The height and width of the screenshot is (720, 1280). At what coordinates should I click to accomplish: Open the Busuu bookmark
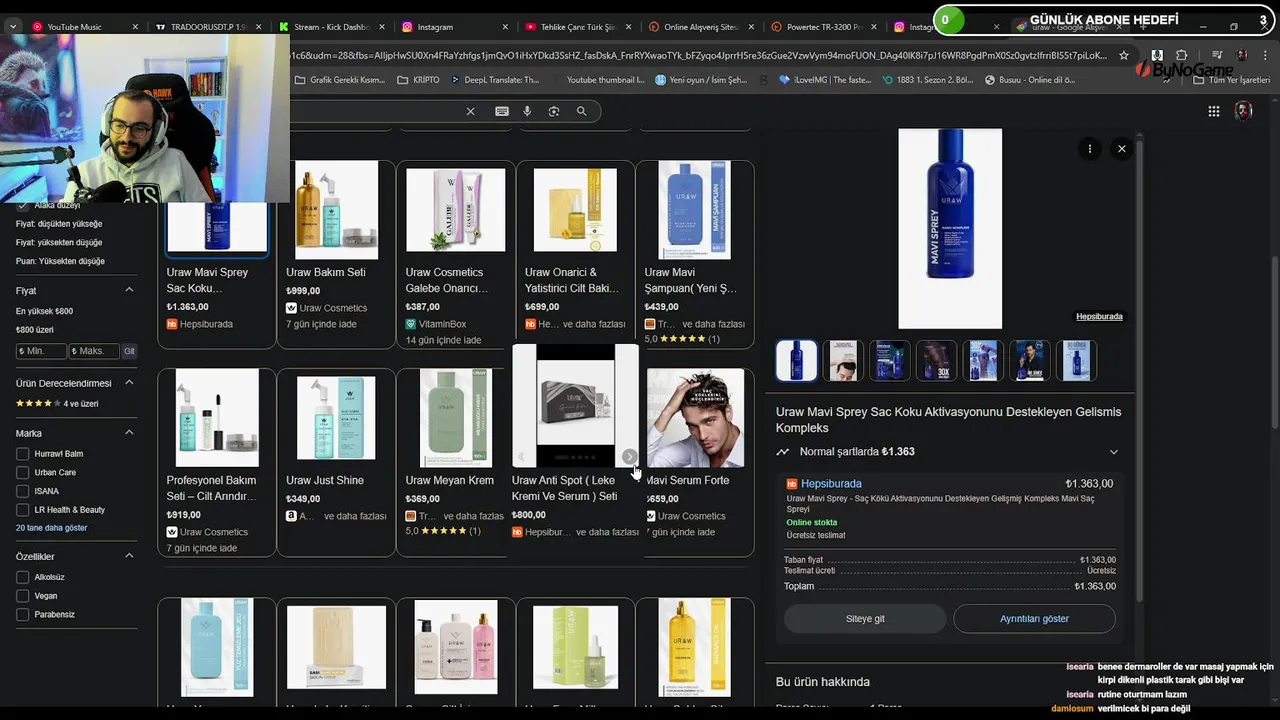(x=1030, y=80)
